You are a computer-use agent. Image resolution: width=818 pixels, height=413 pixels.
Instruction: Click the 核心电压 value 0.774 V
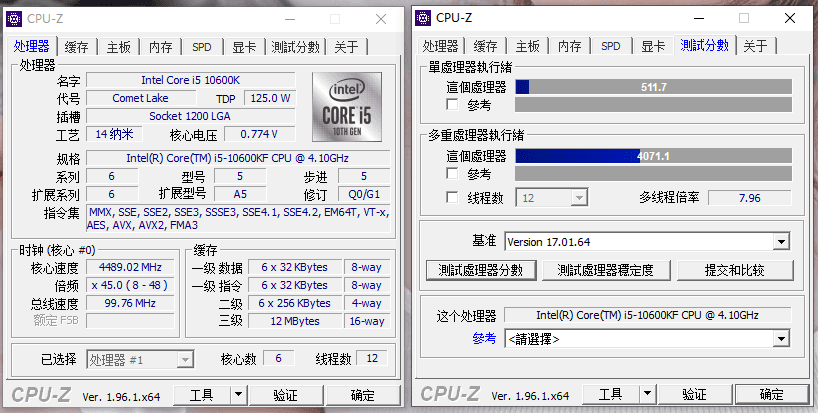[x=259, y=134]
